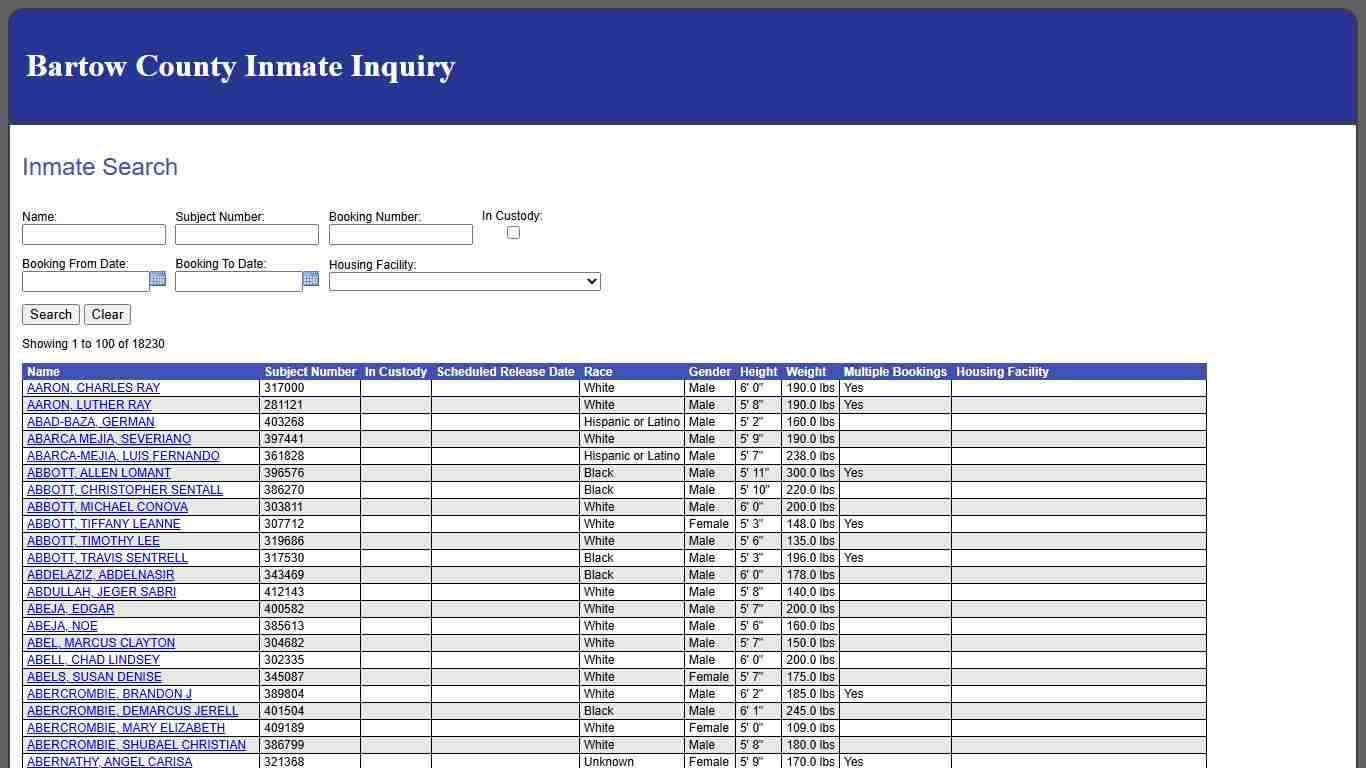1366x768 pixels.
Task: View ABDULLAH, JEGER SABRI inmate details
Action: [x=100, y=592]
